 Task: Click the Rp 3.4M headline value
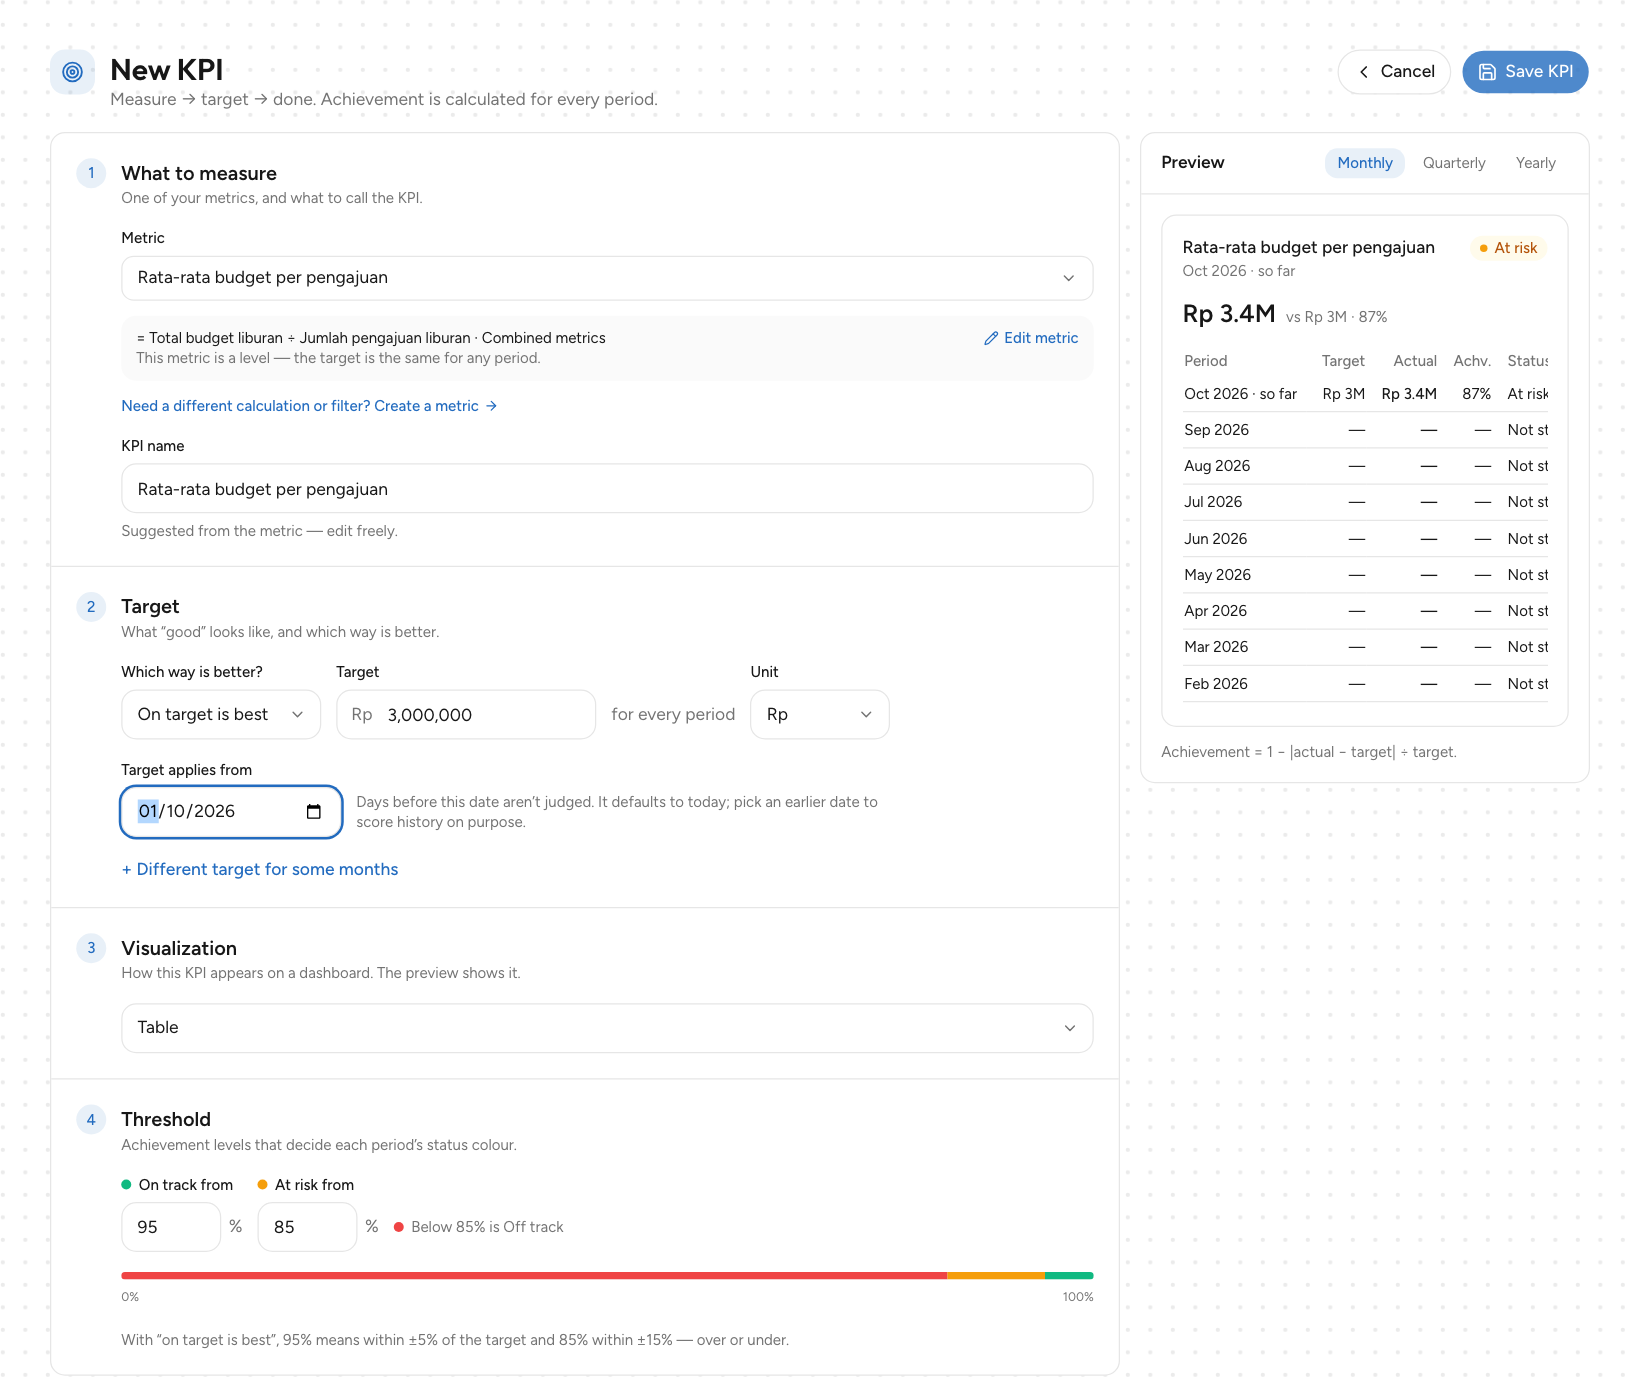(1229, 314)
